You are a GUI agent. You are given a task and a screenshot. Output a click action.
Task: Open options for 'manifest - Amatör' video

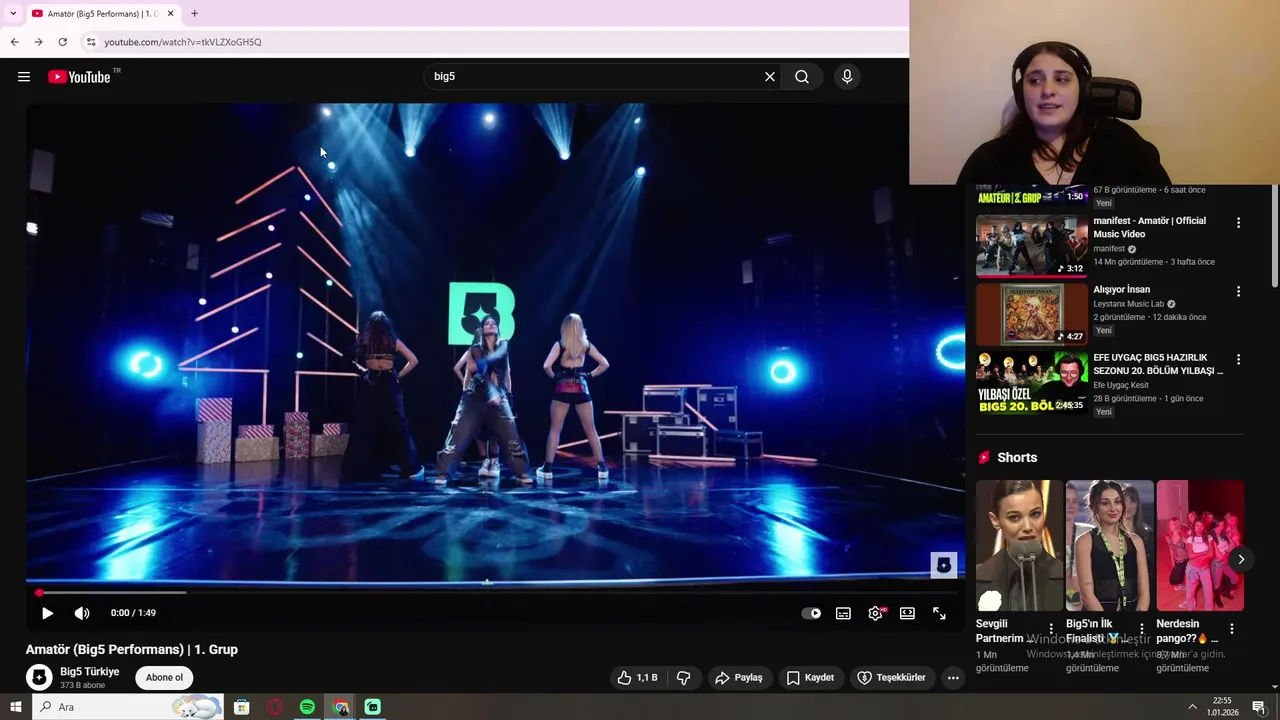[x=1238, y=223]
